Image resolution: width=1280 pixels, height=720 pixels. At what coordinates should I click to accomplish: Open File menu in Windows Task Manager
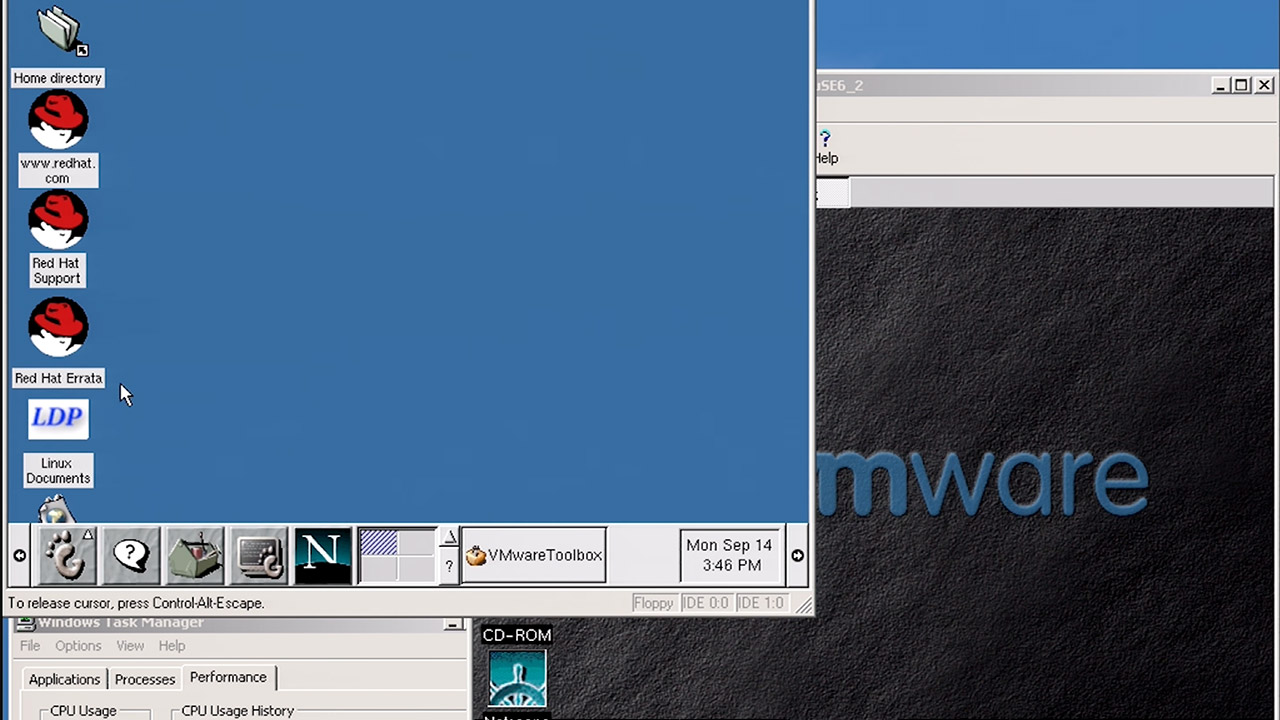point(30,646)
